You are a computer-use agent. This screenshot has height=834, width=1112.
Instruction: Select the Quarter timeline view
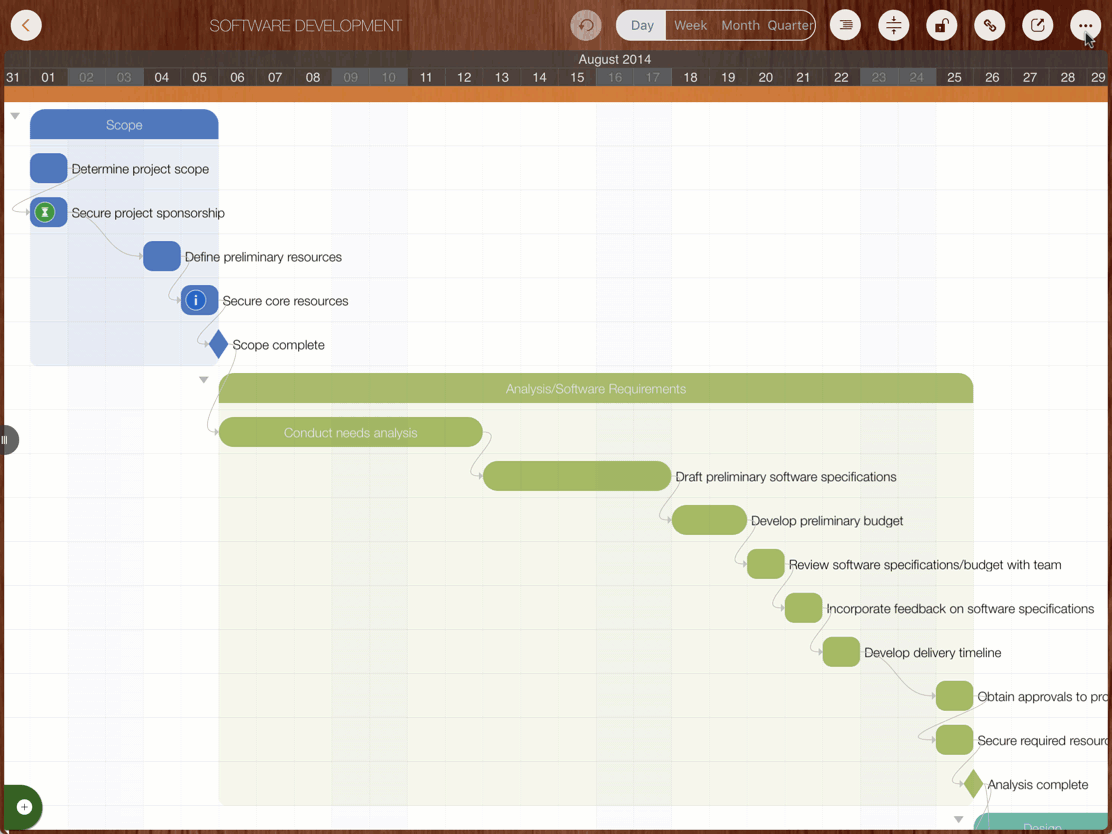tap(790, 25)
